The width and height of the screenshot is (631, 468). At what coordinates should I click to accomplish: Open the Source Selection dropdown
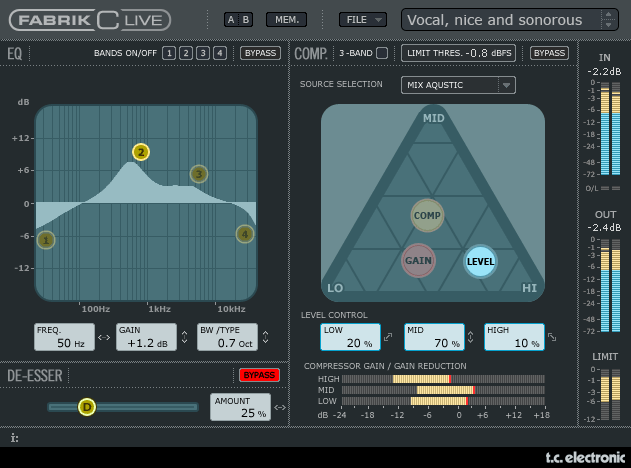pos(458,85)
